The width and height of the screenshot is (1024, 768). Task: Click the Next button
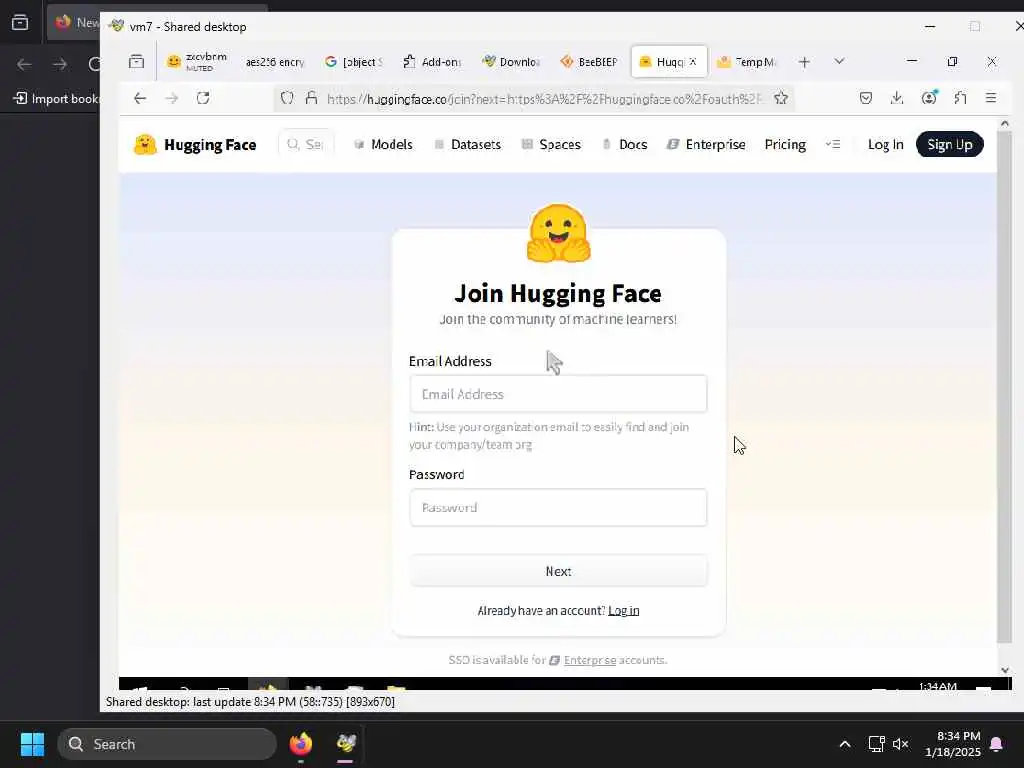click(558, 571)
